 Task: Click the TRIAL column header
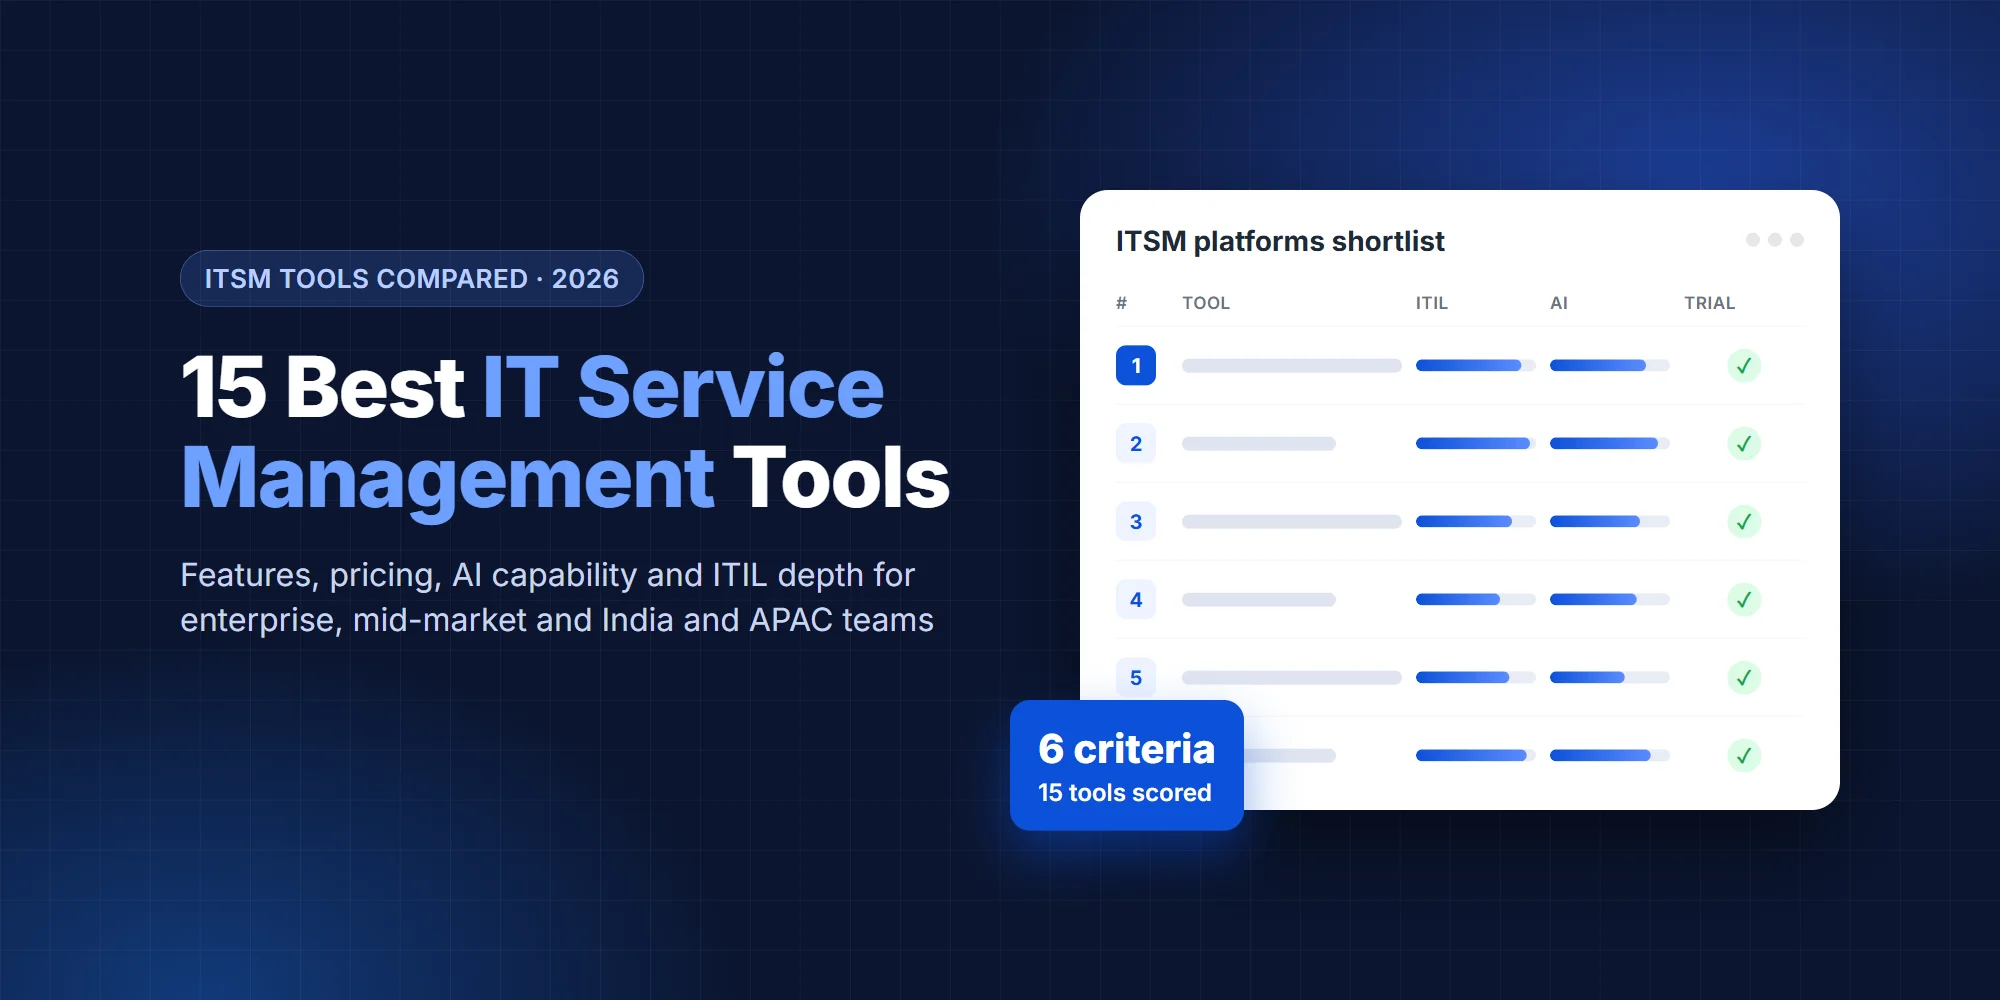(1710, 303)
